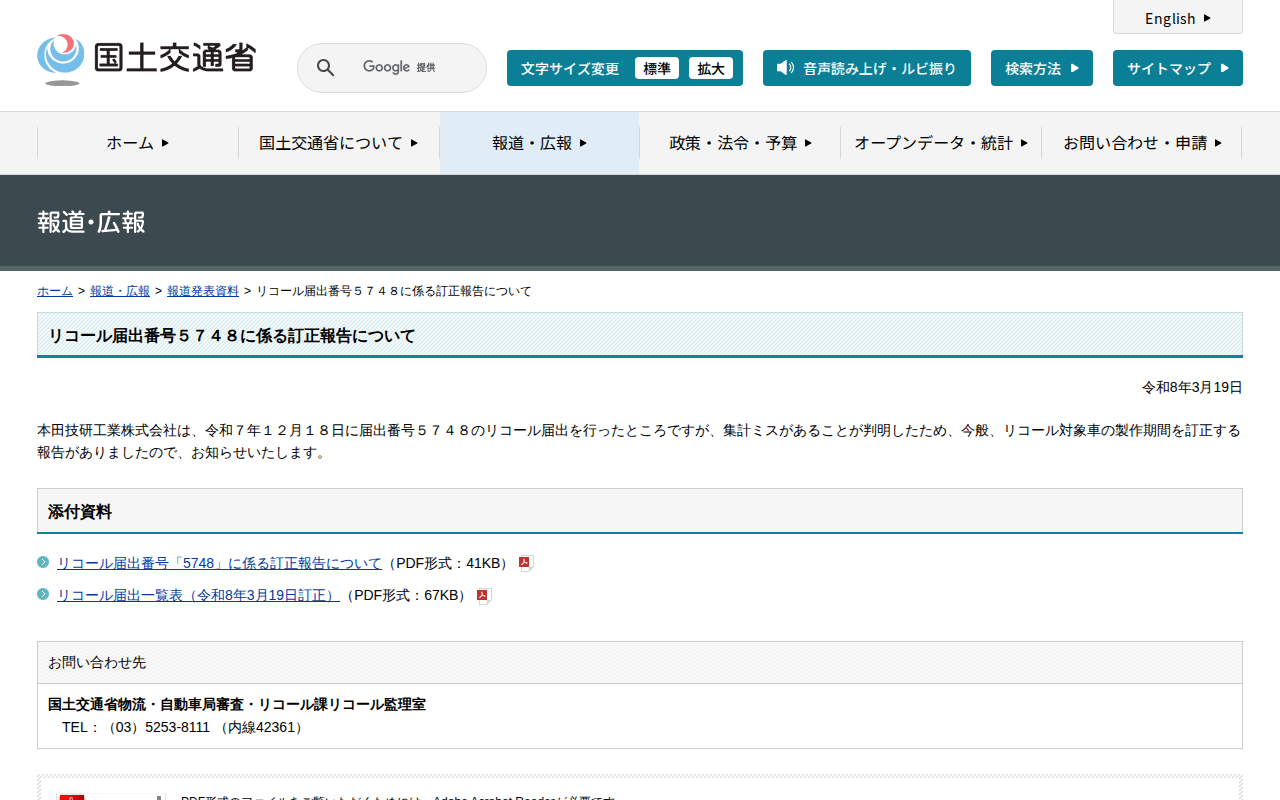The height and width of the screenshot is (800, 1280).
Task: Click the bullet icon before リコール届出一覧表 link
Action: pyautogui.click(x=43, y=595)
